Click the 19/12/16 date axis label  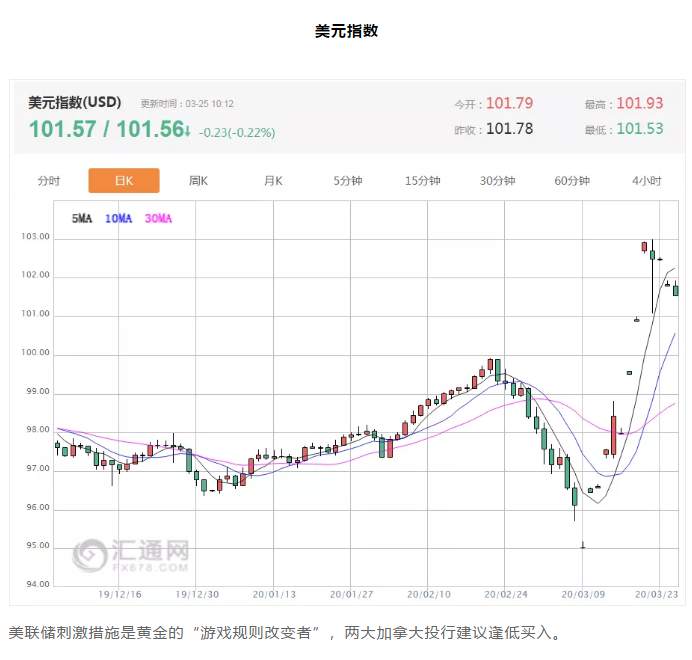(x=120, y=595)
